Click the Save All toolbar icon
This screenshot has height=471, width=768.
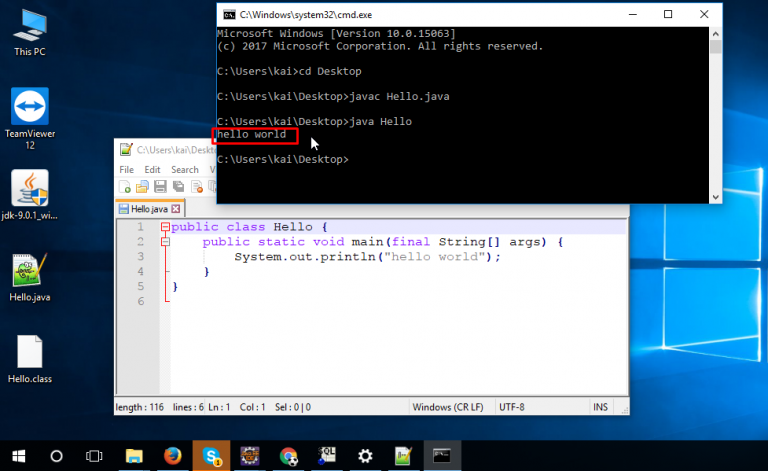click(178, 187)
